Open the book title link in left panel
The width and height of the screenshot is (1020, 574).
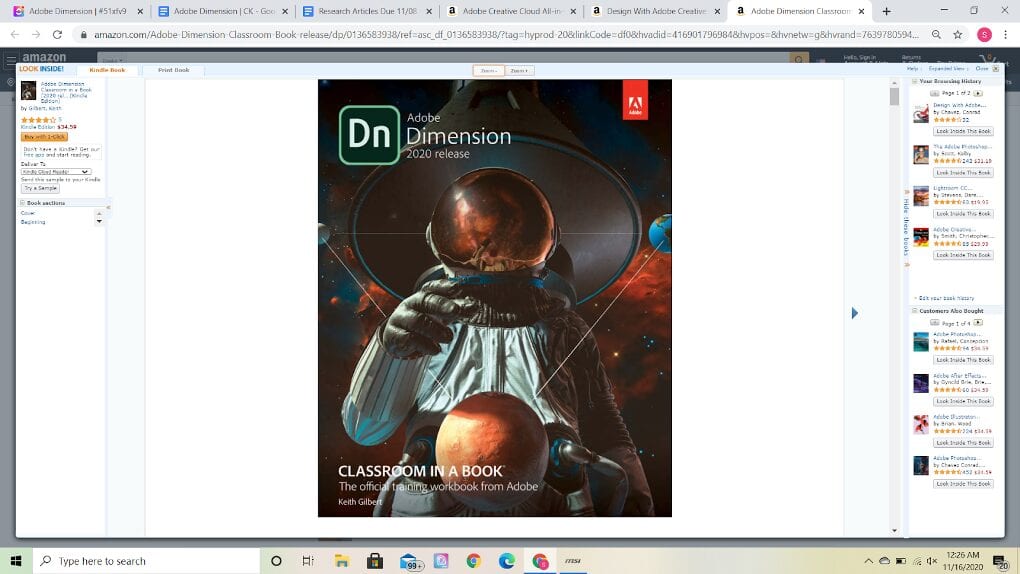click(x=66, y=92)
